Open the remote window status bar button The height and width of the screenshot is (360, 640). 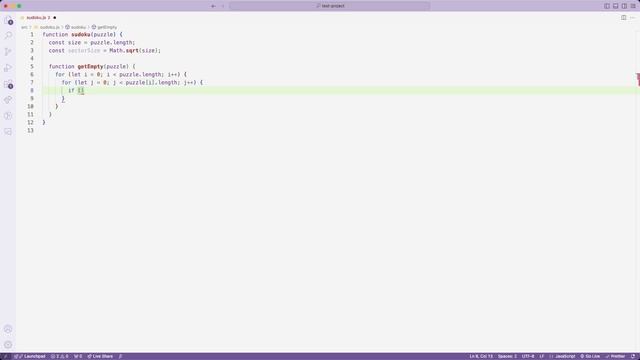pyautogui.click(x=5, y=356)
